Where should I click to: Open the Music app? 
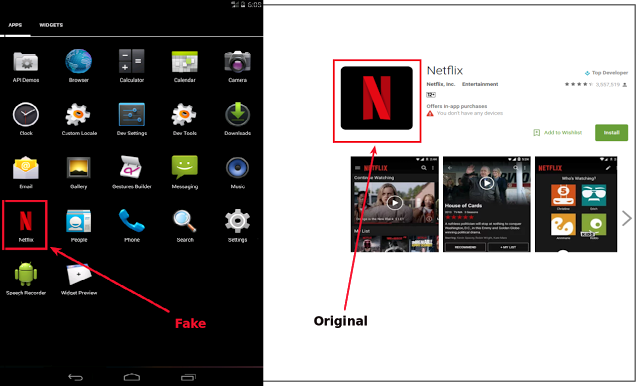click(238, 172)
